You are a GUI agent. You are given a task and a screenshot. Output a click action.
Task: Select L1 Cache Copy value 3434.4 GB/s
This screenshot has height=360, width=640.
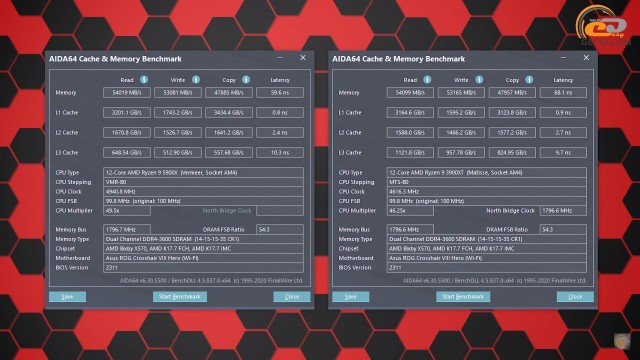point(229,113)
